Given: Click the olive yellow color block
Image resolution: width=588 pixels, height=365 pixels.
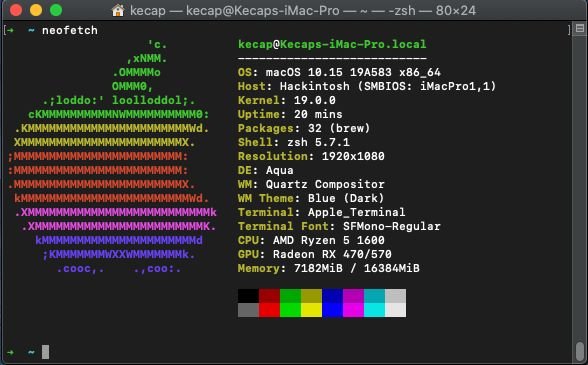Looking at the screenshot, I should (x=311, y=296).
